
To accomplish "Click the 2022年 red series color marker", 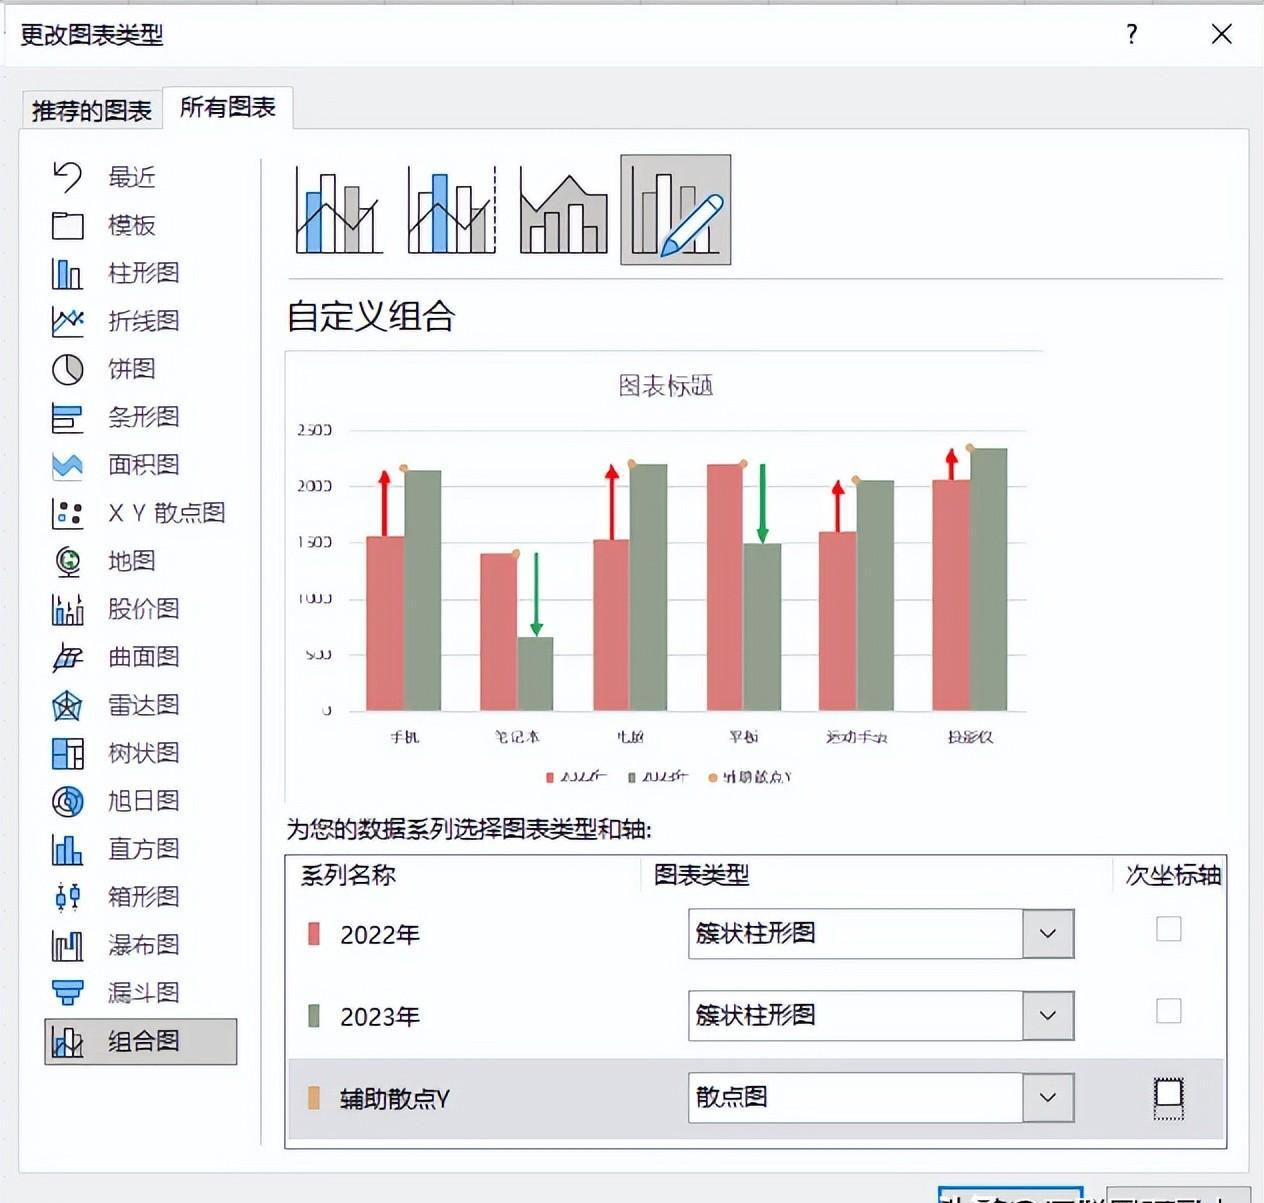I will 313,934.
